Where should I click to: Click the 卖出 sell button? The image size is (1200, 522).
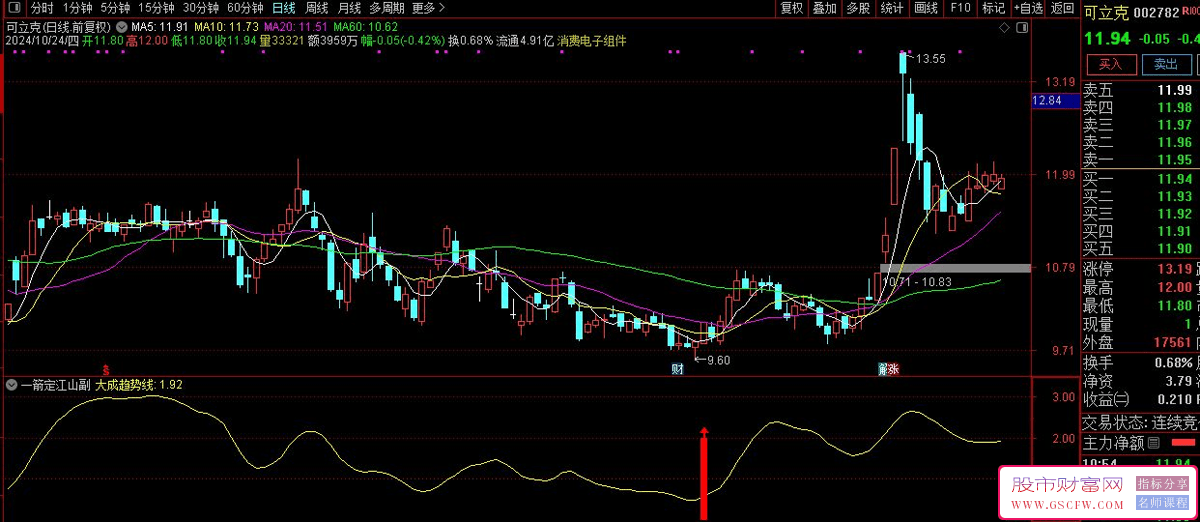pos(1166,64)
